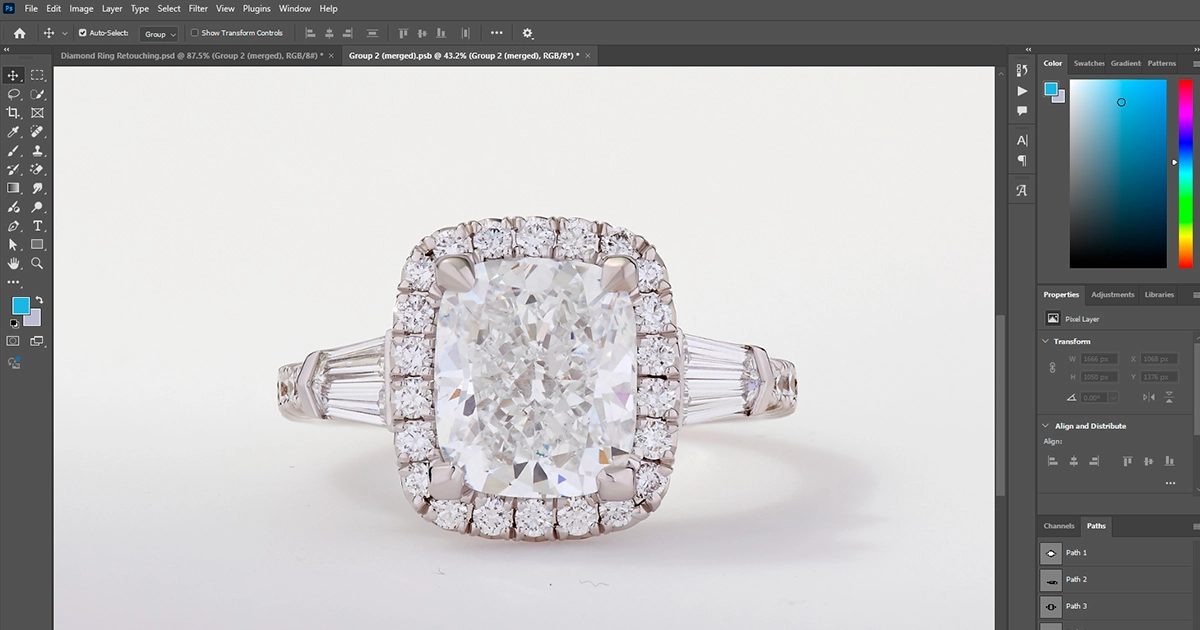Open the options bar settings gear
Viewport: 1200px width, 630px height.
click(527, 33)
